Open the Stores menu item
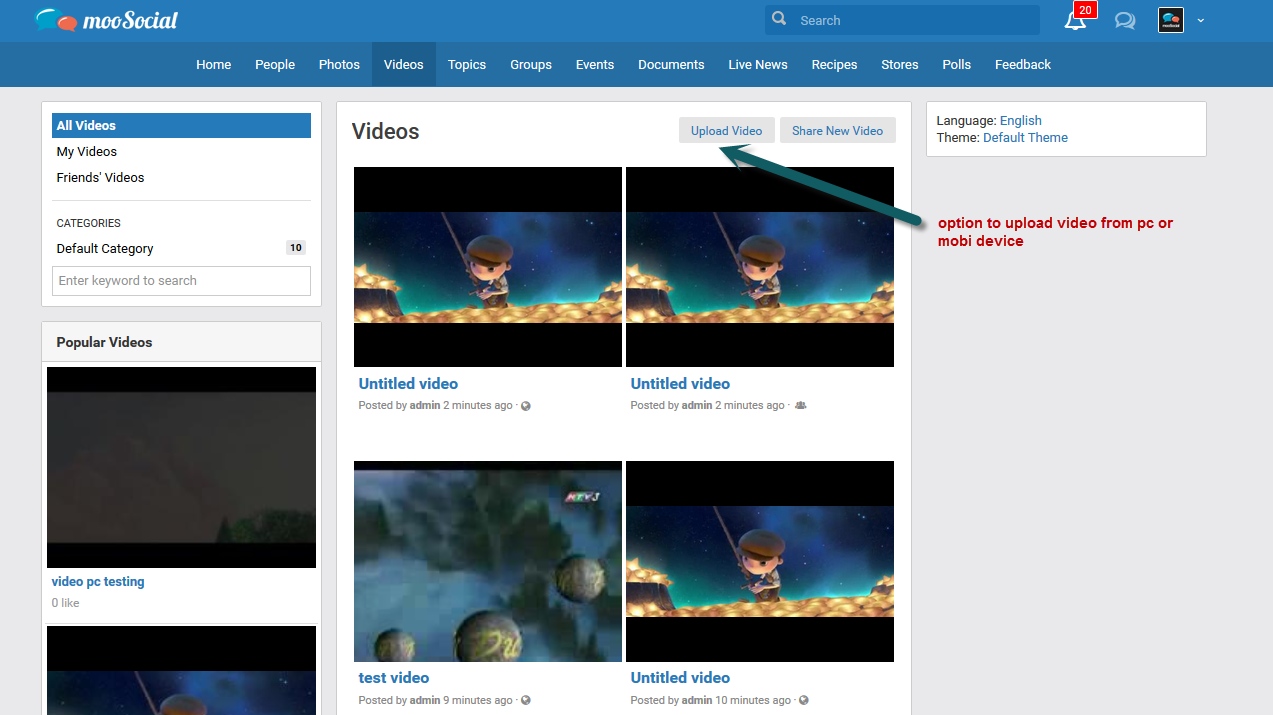 point(900,65)
